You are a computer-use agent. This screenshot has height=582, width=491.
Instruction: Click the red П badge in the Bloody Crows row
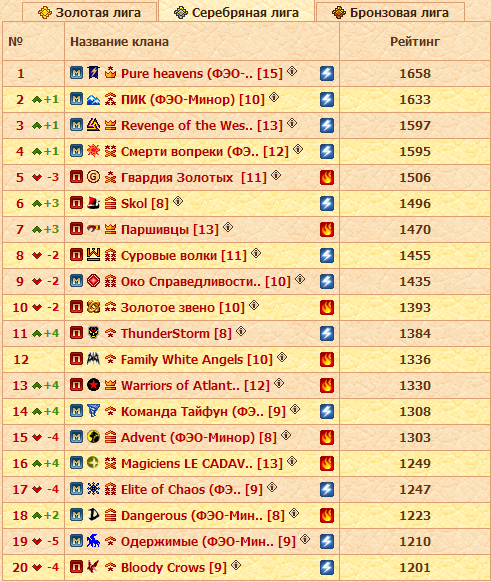[76, 567]
